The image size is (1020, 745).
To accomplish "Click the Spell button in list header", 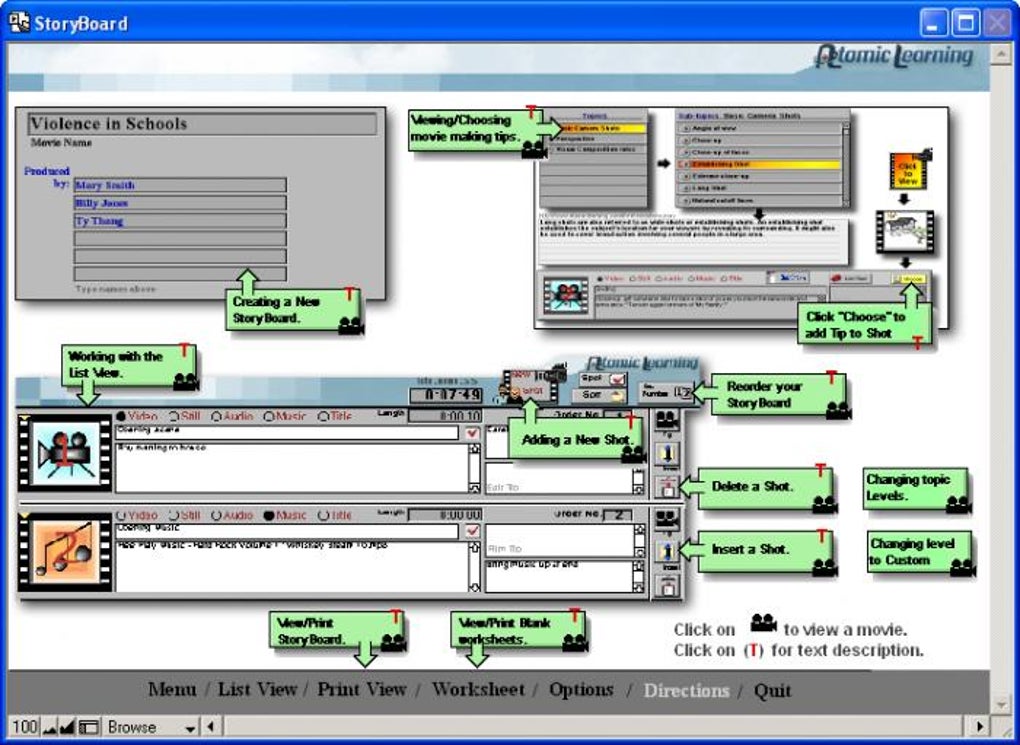I will pyautogui.click(x=603, y=379).
